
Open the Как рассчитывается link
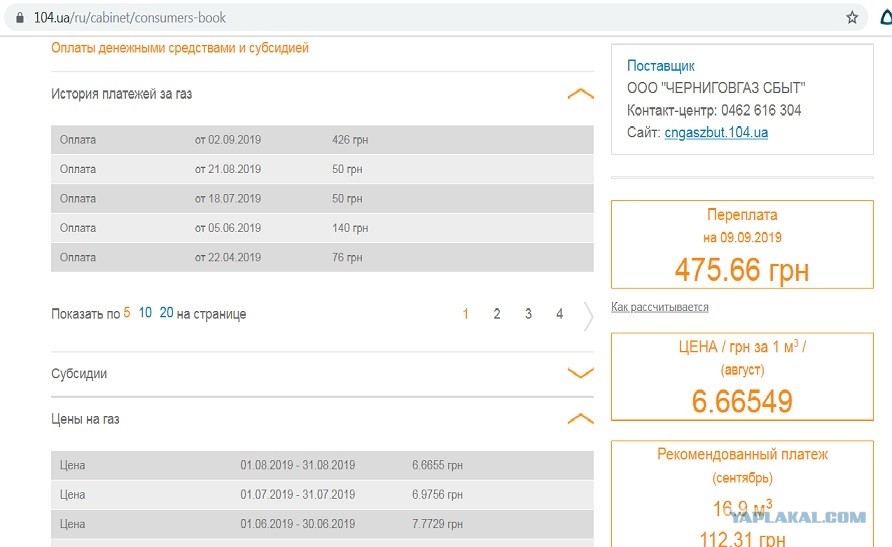[659, 307]
